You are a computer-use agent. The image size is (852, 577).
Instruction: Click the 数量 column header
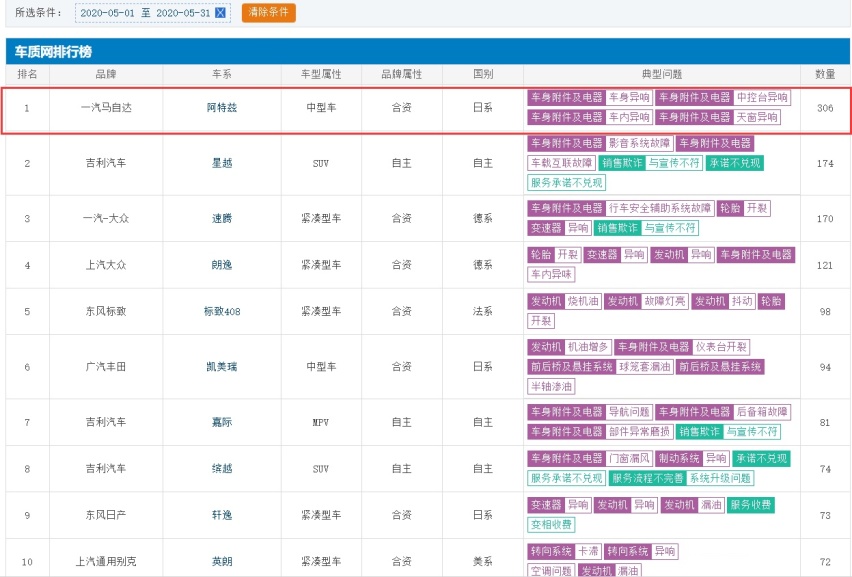825,74
